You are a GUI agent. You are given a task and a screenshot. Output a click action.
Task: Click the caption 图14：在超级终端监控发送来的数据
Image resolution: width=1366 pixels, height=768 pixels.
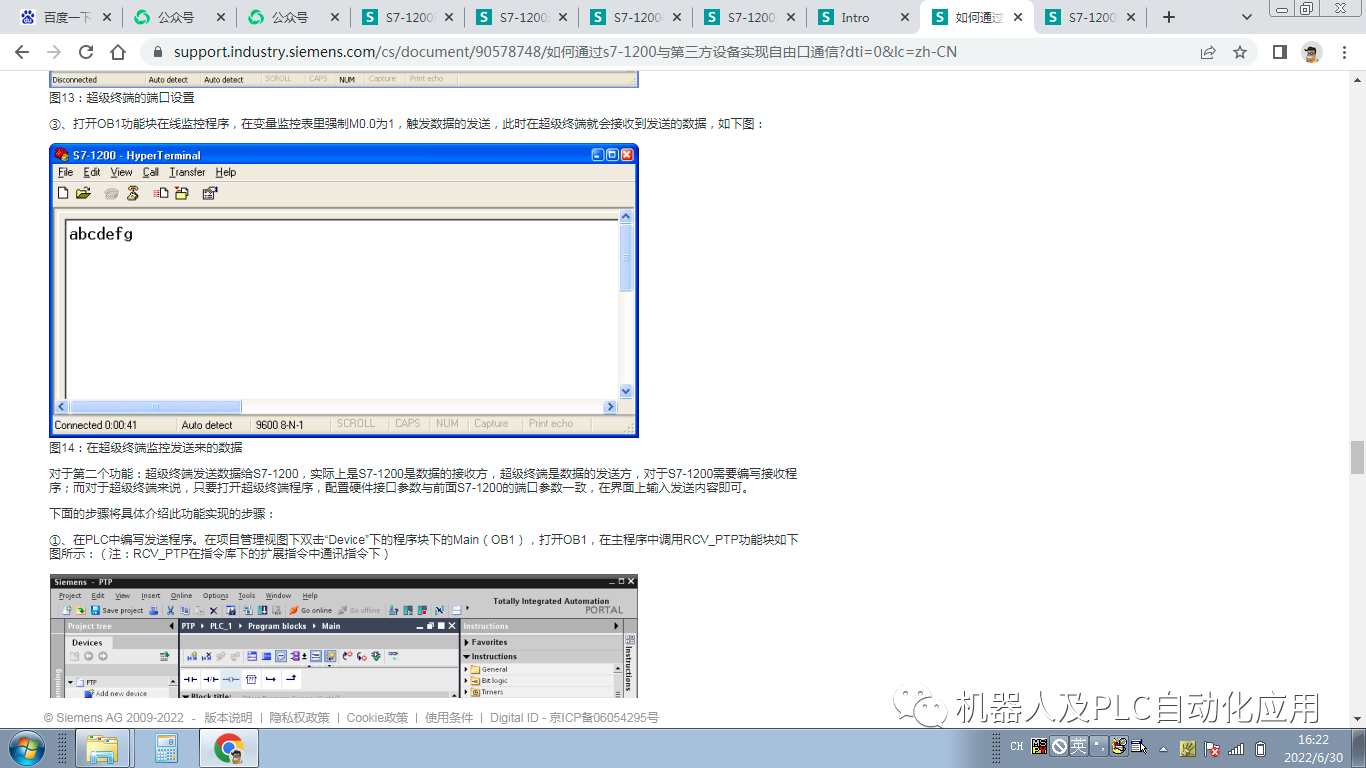pos(146,448)
